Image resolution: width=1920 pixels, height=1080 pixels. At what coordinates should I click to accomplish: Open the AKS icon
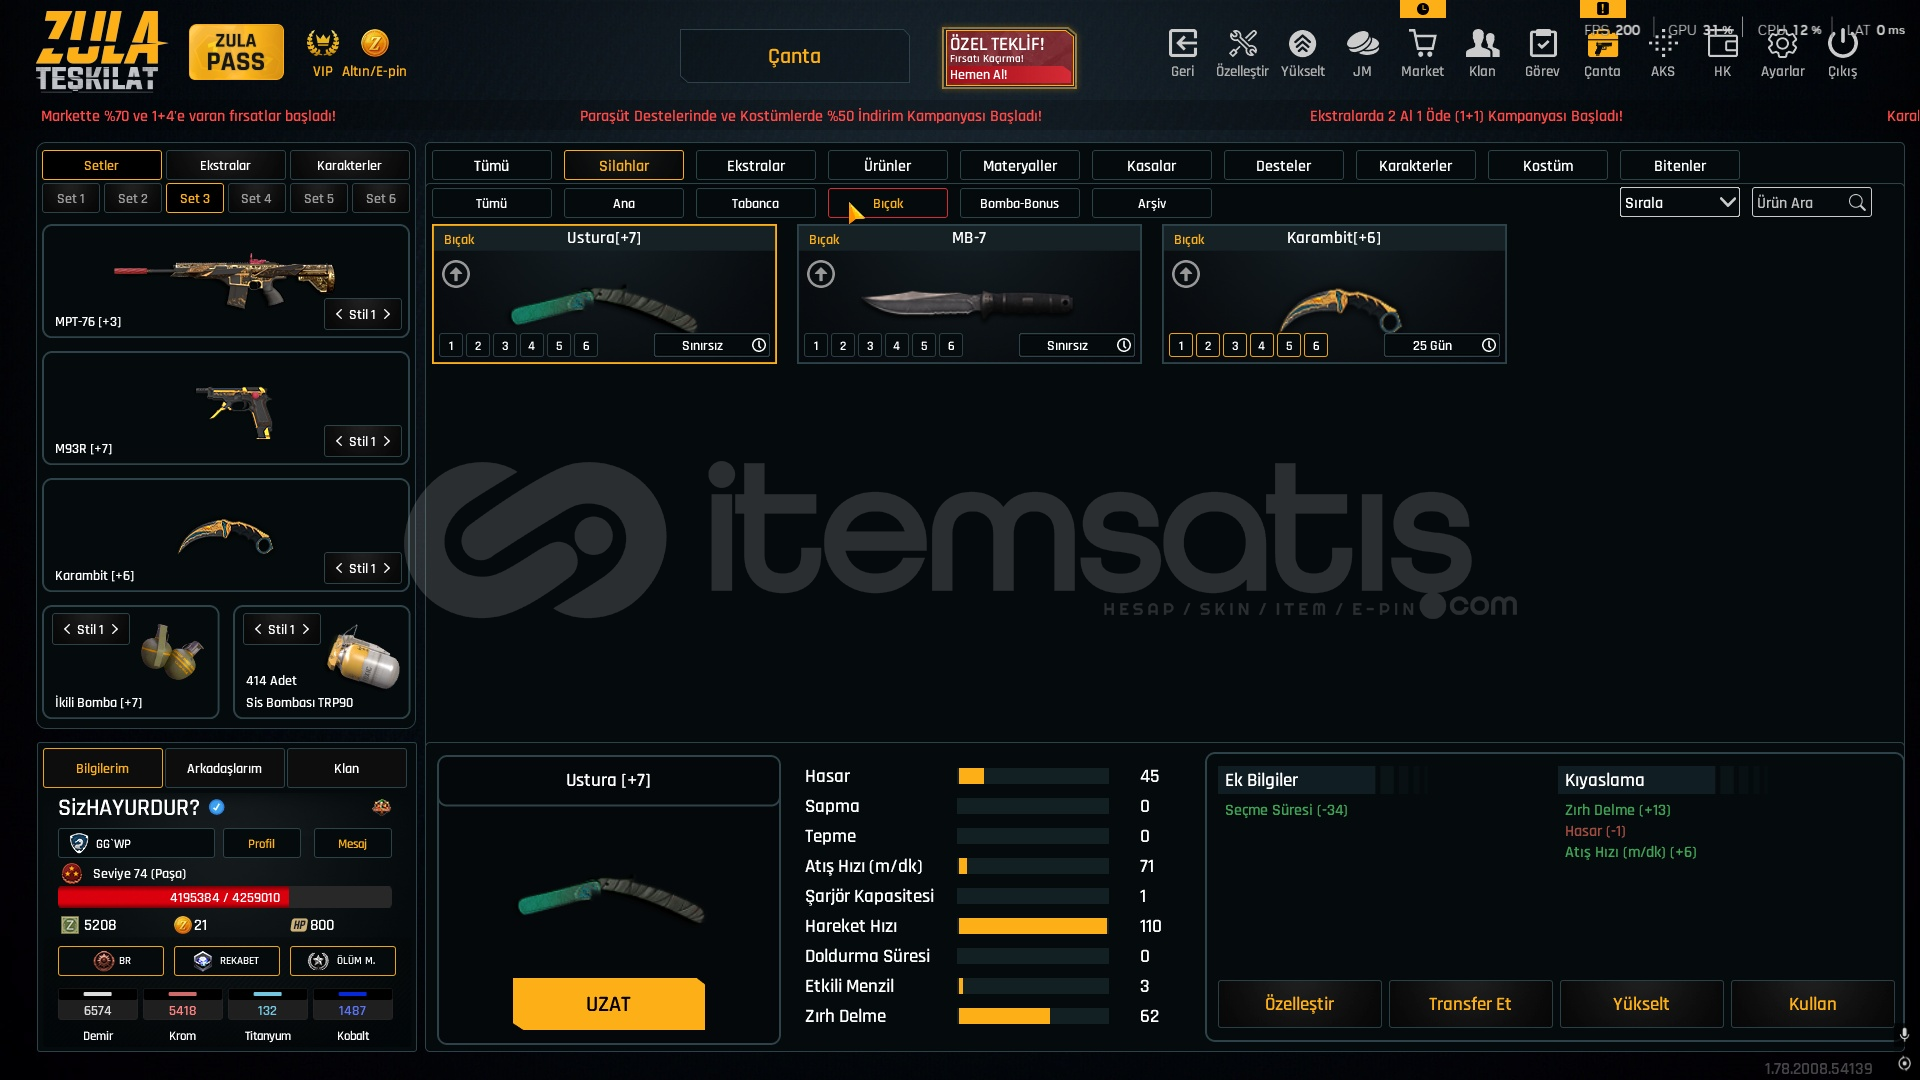pos(1662,44)
